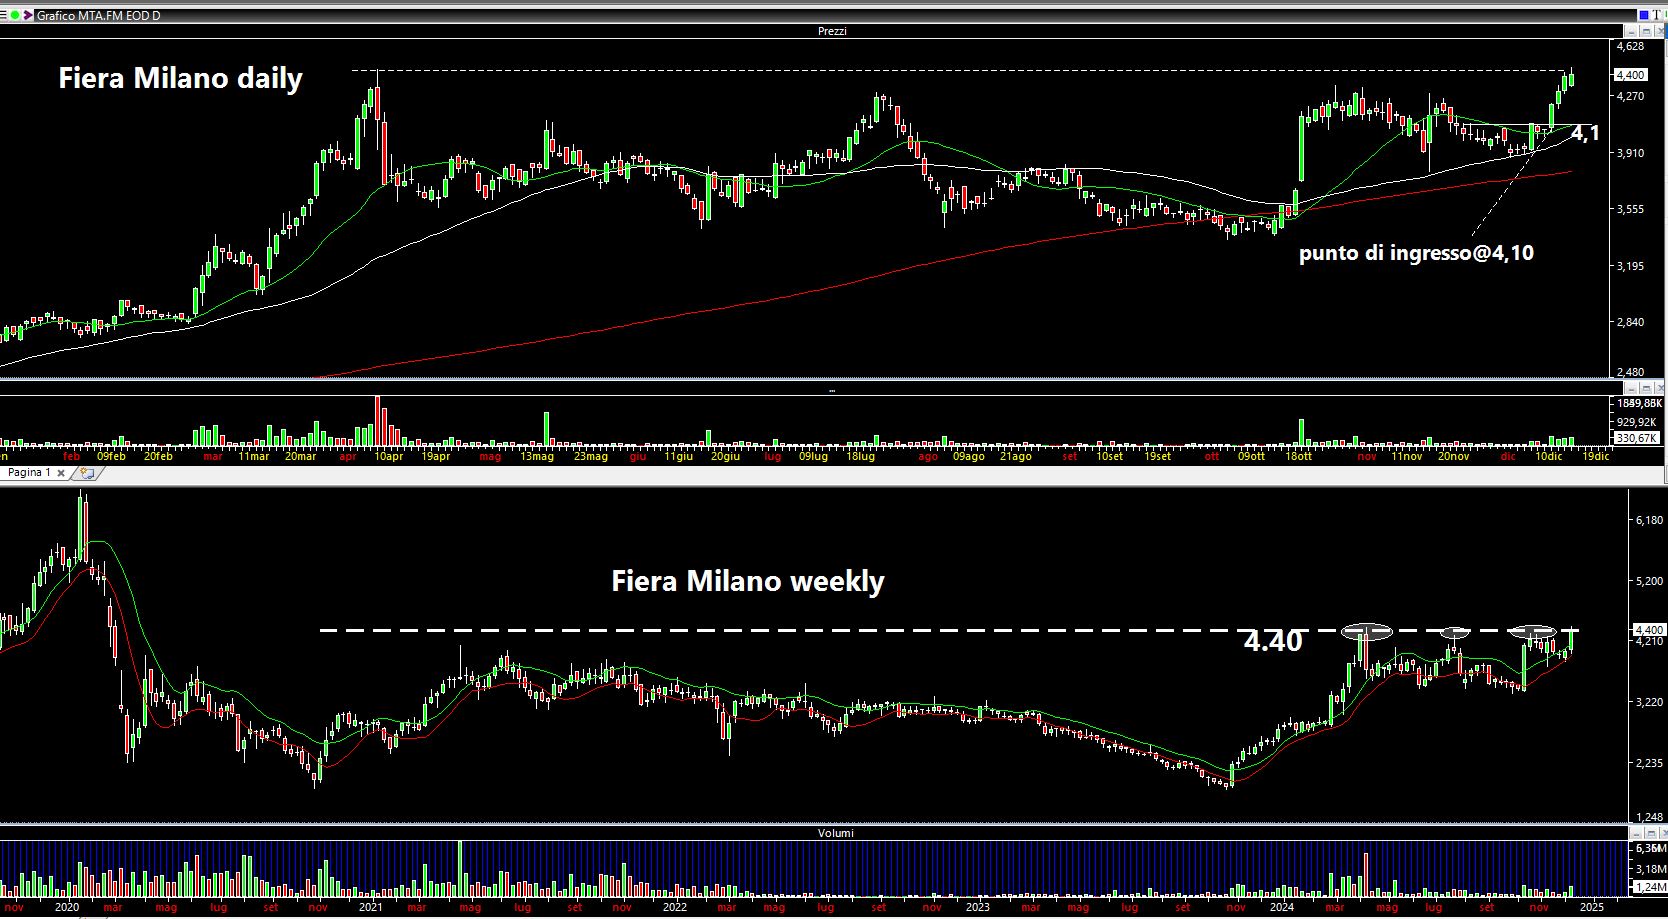Click the 3,555 price label on the daily axis
Screen dimensions: 1668x919
tap(1630, 209)
